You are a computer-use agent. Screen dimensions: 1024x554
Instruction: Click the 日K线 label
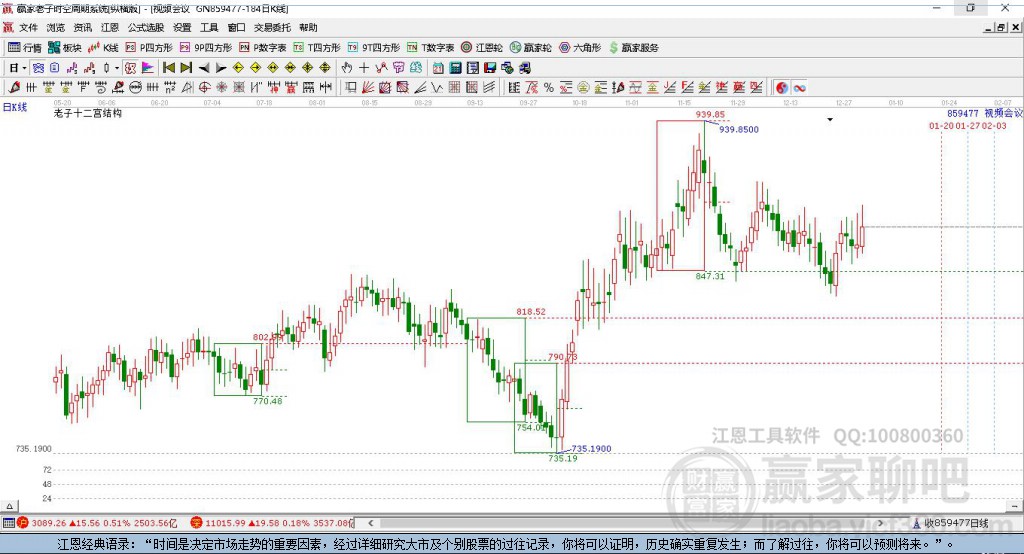pyautogui.click(x=15, y=107)
